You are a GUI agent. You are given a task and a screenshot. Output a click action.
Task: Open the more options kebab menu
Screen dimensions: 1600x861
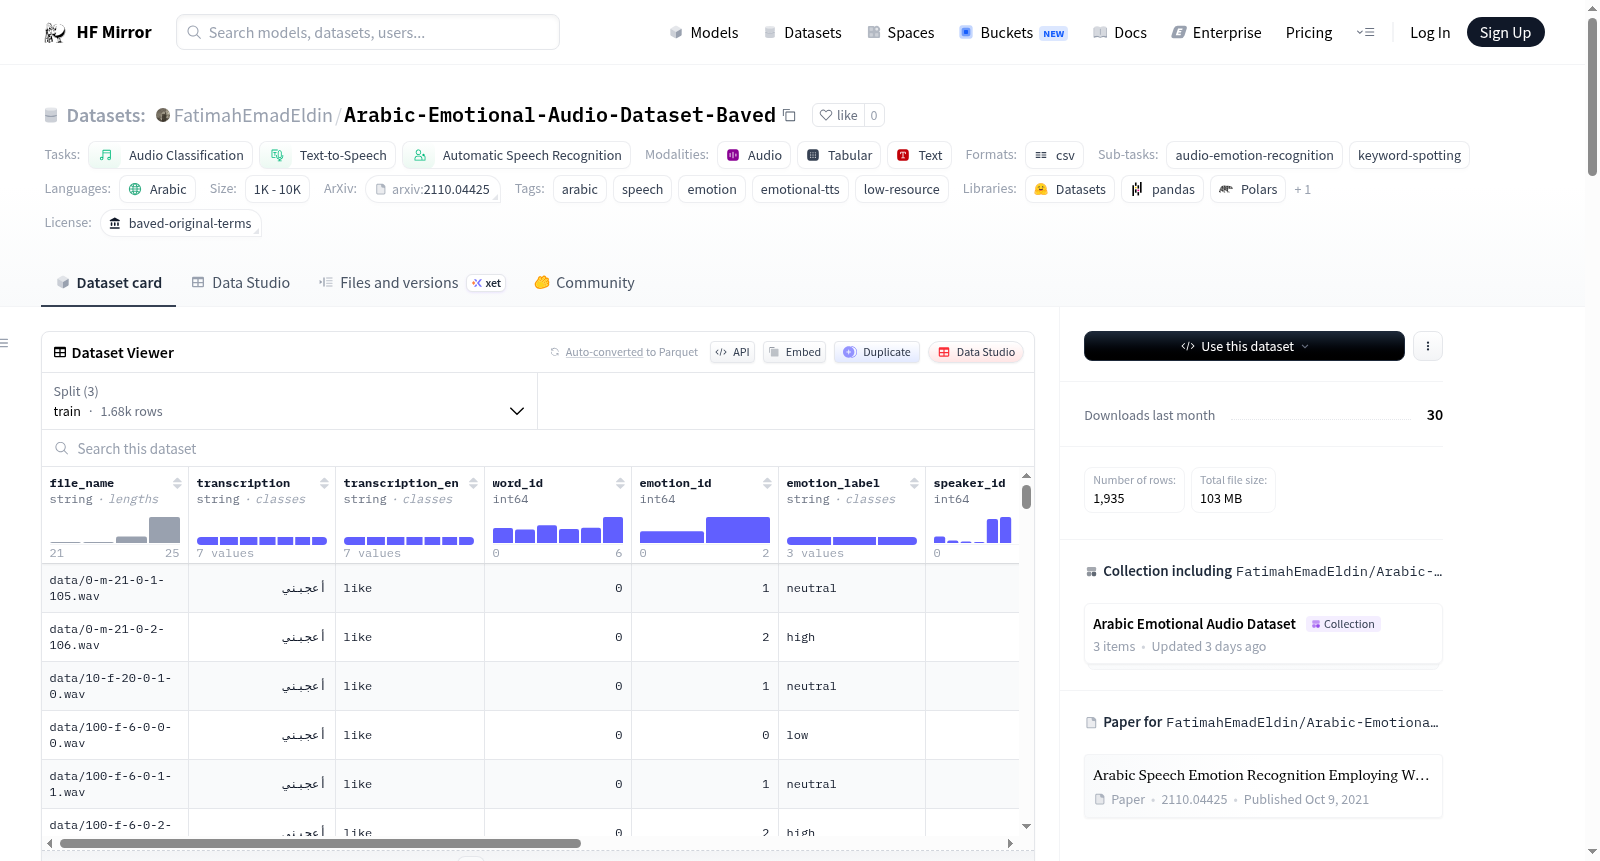pos(1428,346)
